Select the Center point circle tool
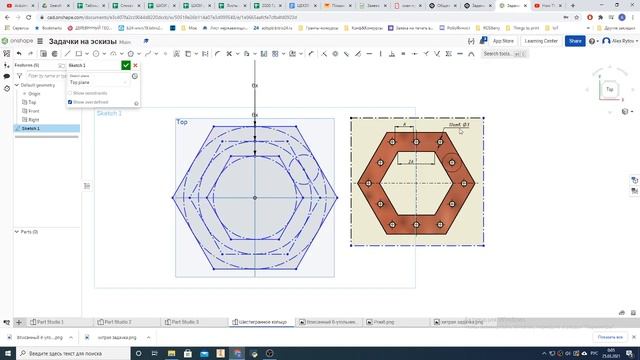The image size is (640, 360). click(x=96, y=53)
